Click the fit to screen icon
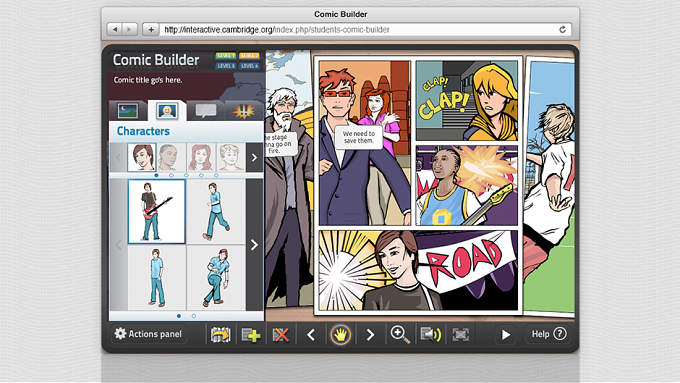Viewport: 680px width, 383px height. [x=460, y=335]
